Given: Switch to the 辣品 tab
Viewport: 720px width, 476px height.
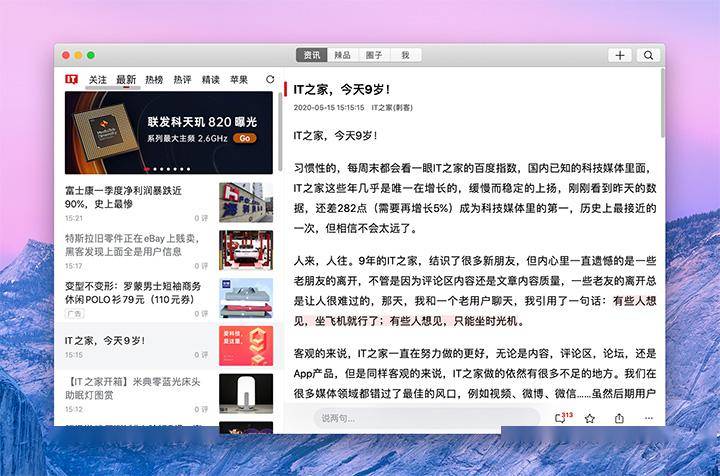Looking at the screenshot, I should point(342,55).
